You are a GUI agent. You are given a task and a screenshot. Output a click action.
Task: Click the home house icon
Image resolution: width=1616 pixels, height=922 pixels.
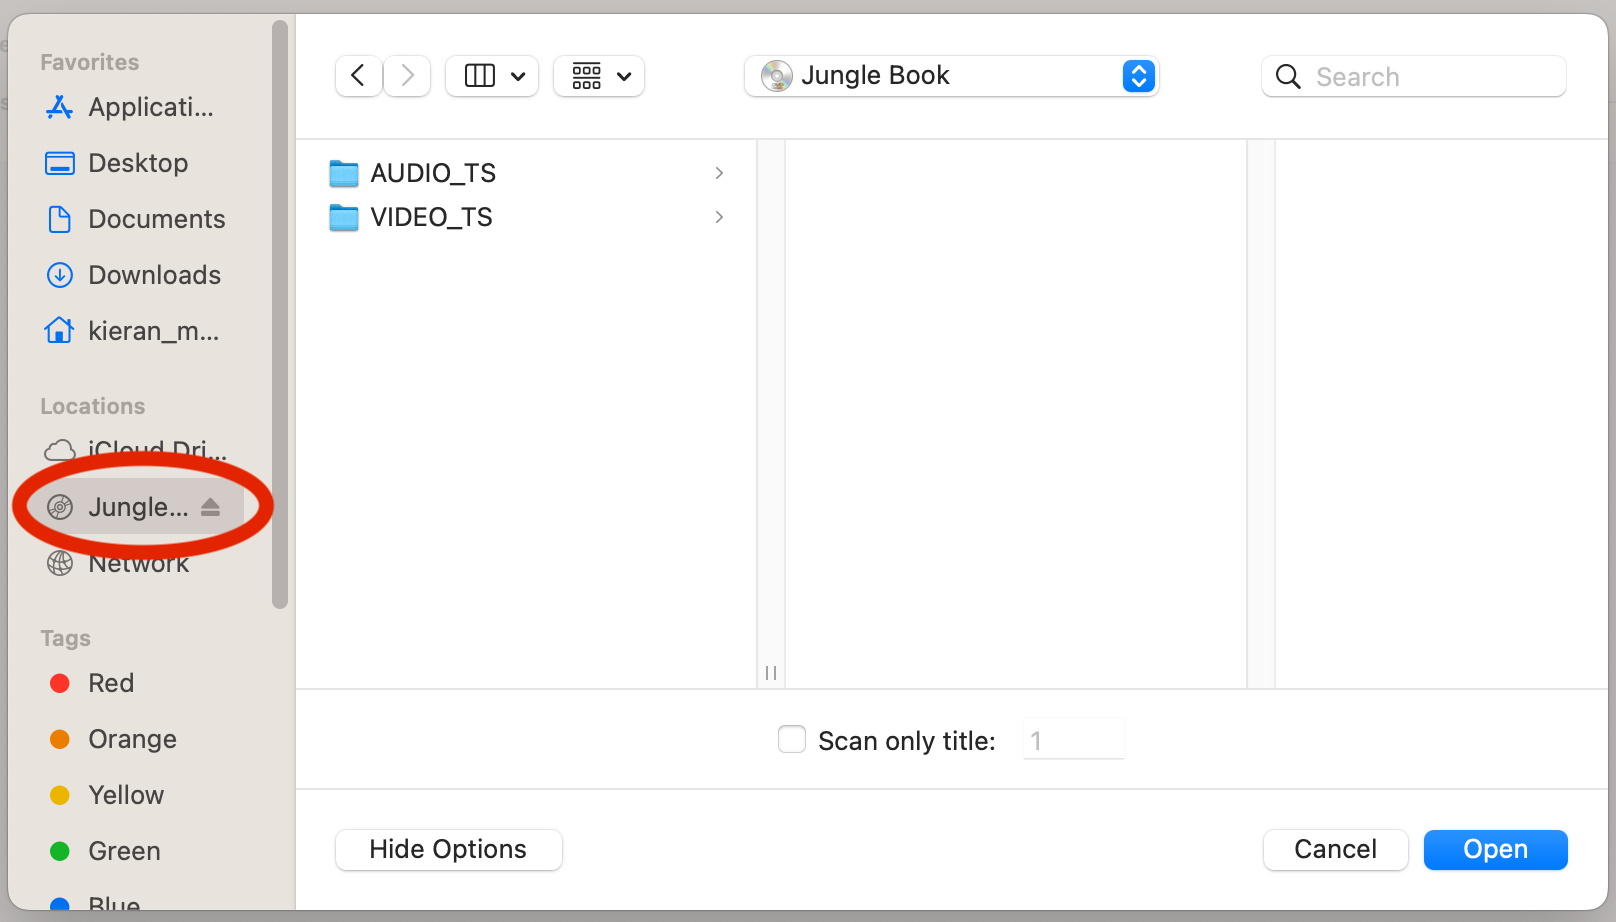pyautogui.click(x=60, y=330)
